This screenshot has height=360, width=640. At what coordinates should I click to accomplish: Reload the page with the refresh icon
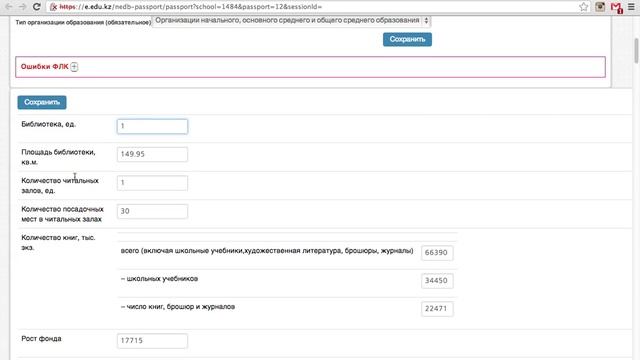tap(36, 7)
